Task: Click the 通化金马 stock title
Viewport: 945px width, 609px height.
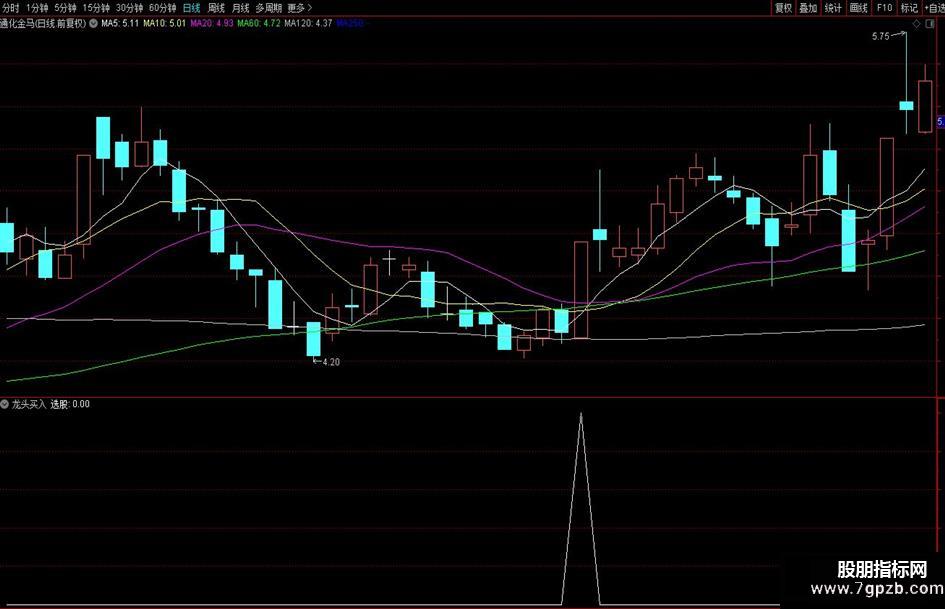Action: coord(43,24)
